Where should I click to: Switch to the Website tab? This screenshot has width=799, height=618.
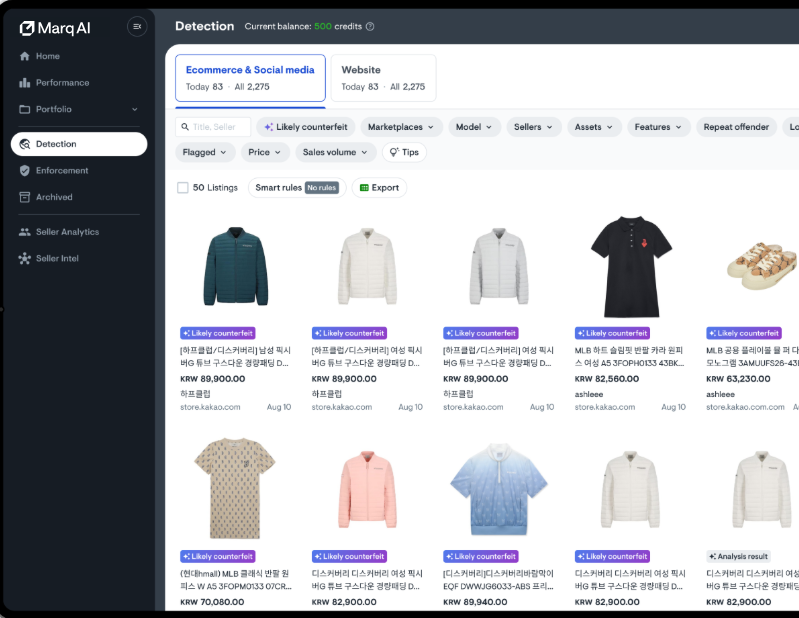pyautogui.click(x=383, y=78)
